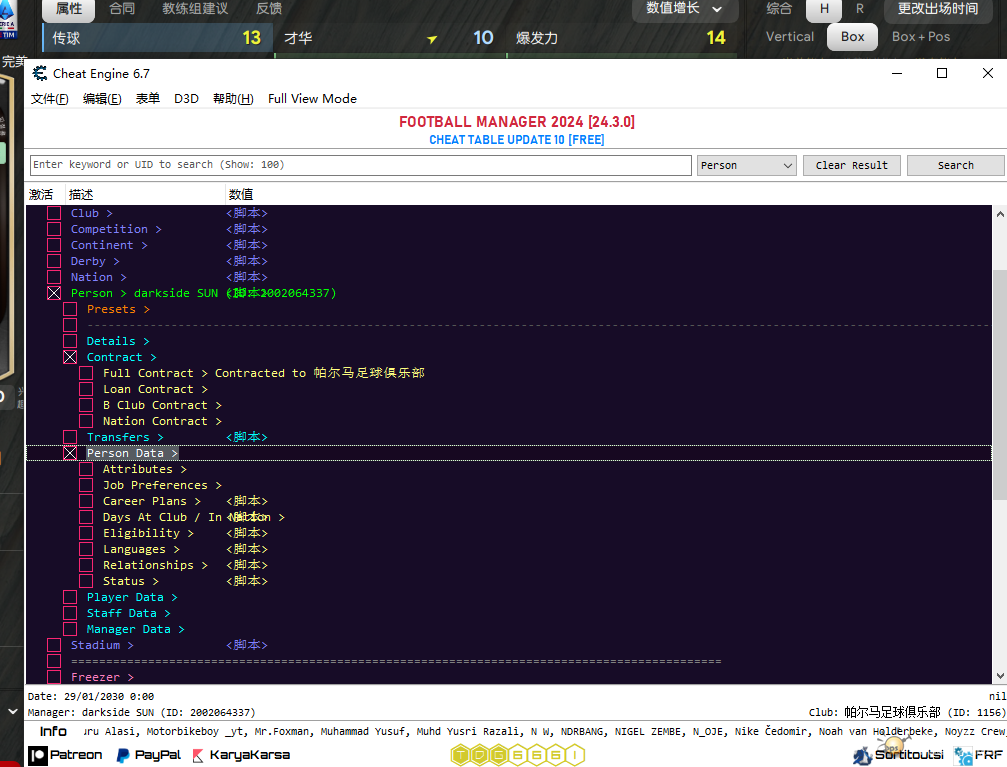This screenshot has height=767, width=1007.
Task: Select the Box+Pos view option
Action: click(x=921, y=37)
